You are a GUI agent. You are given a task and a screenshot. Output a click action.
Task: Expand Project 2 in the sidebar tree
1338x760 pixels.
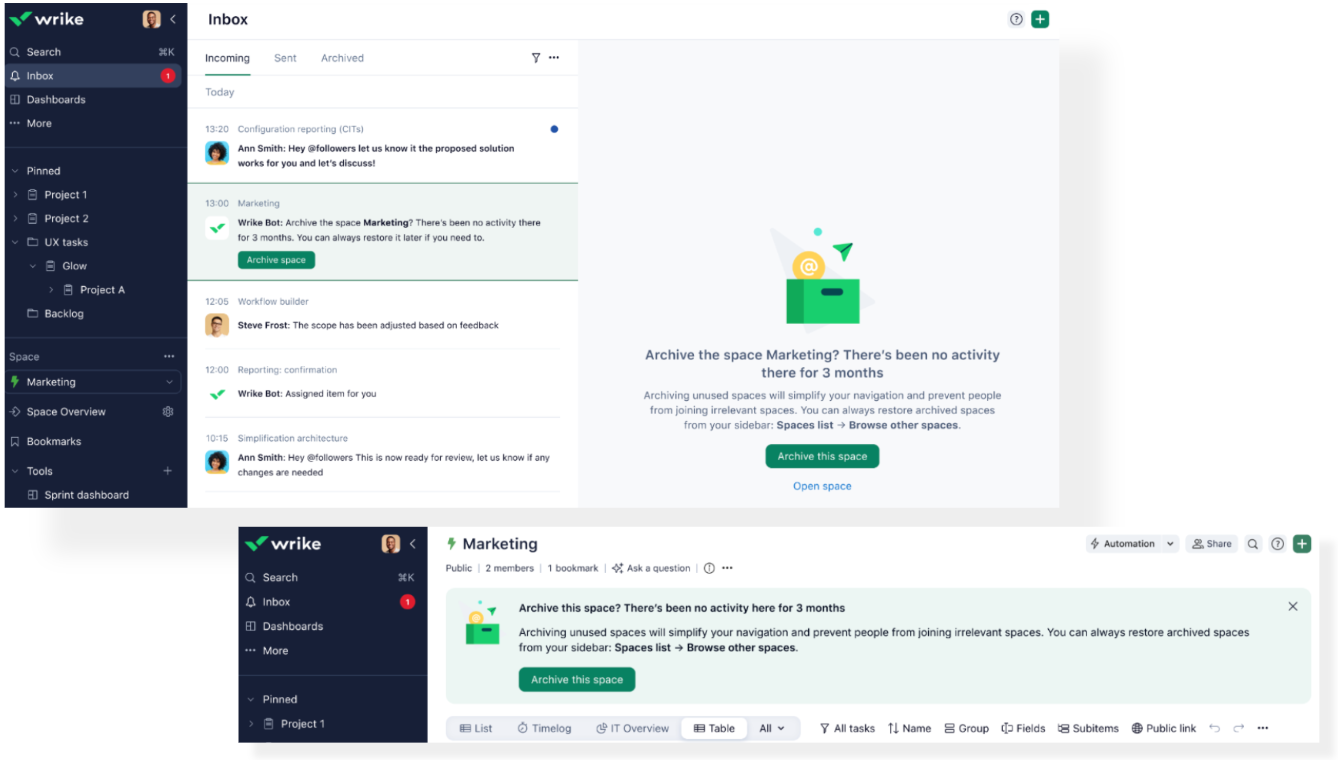15,219
